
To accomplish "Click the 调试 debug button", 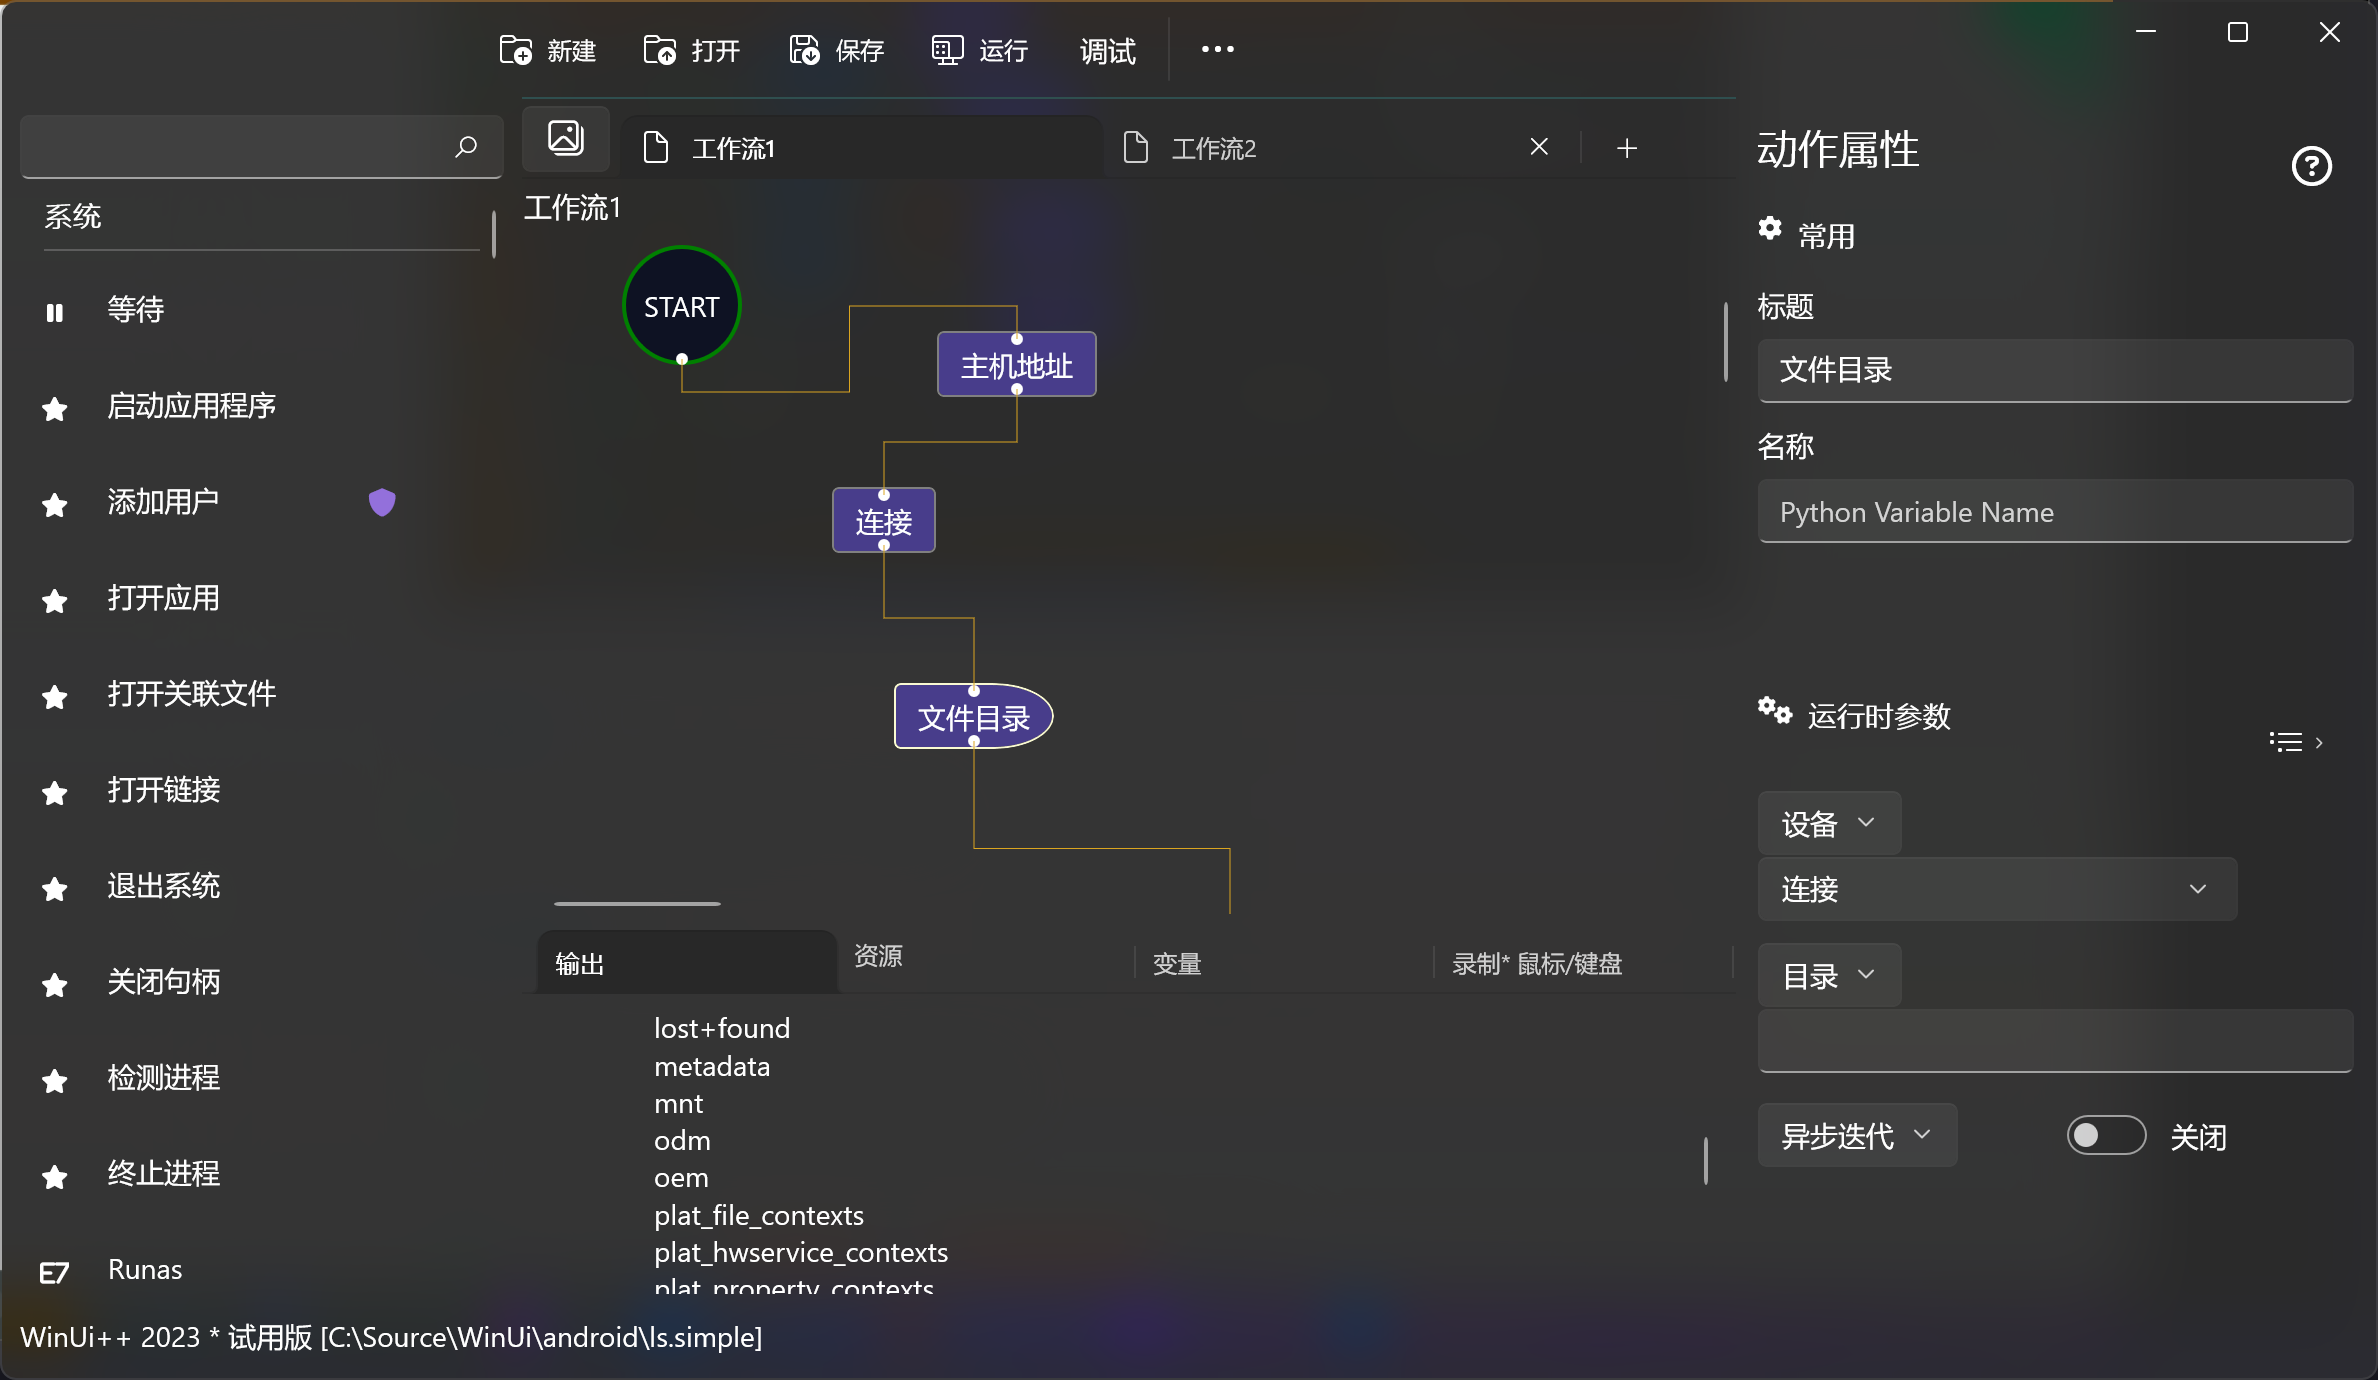I will click(1107, 51).
